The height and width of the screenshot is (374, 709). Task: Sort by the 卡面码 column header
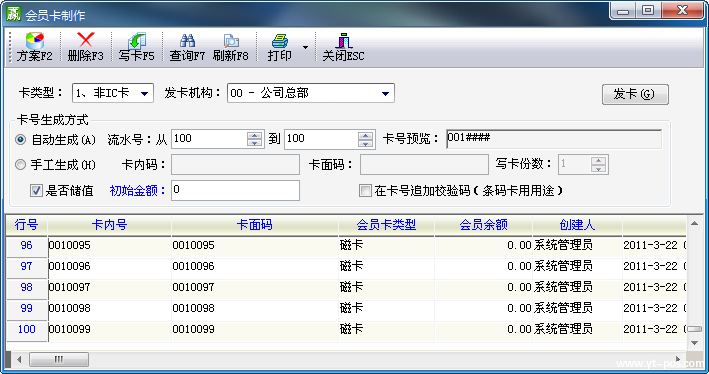255,225
